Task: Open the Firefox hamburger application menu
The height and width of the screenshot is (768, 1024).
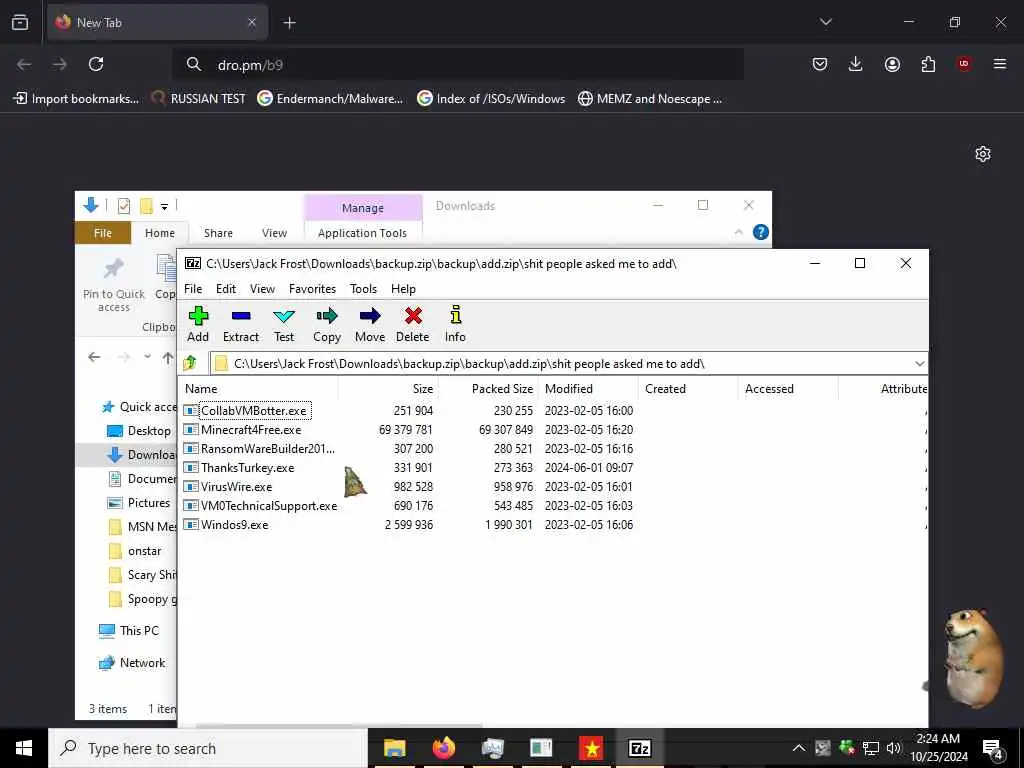Action: point(1000,64)
